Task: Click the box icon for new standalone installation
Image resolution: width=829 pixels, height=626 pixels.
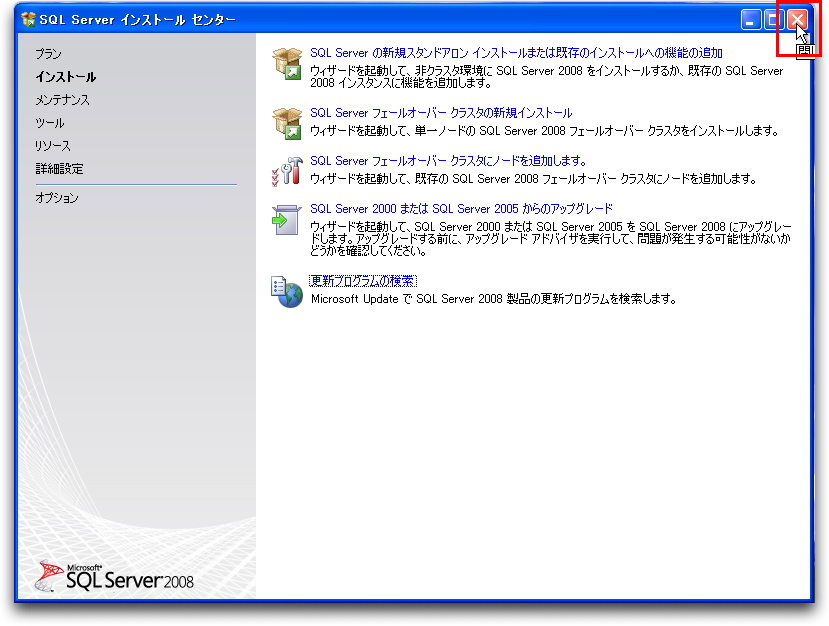Action: (287, 61)
